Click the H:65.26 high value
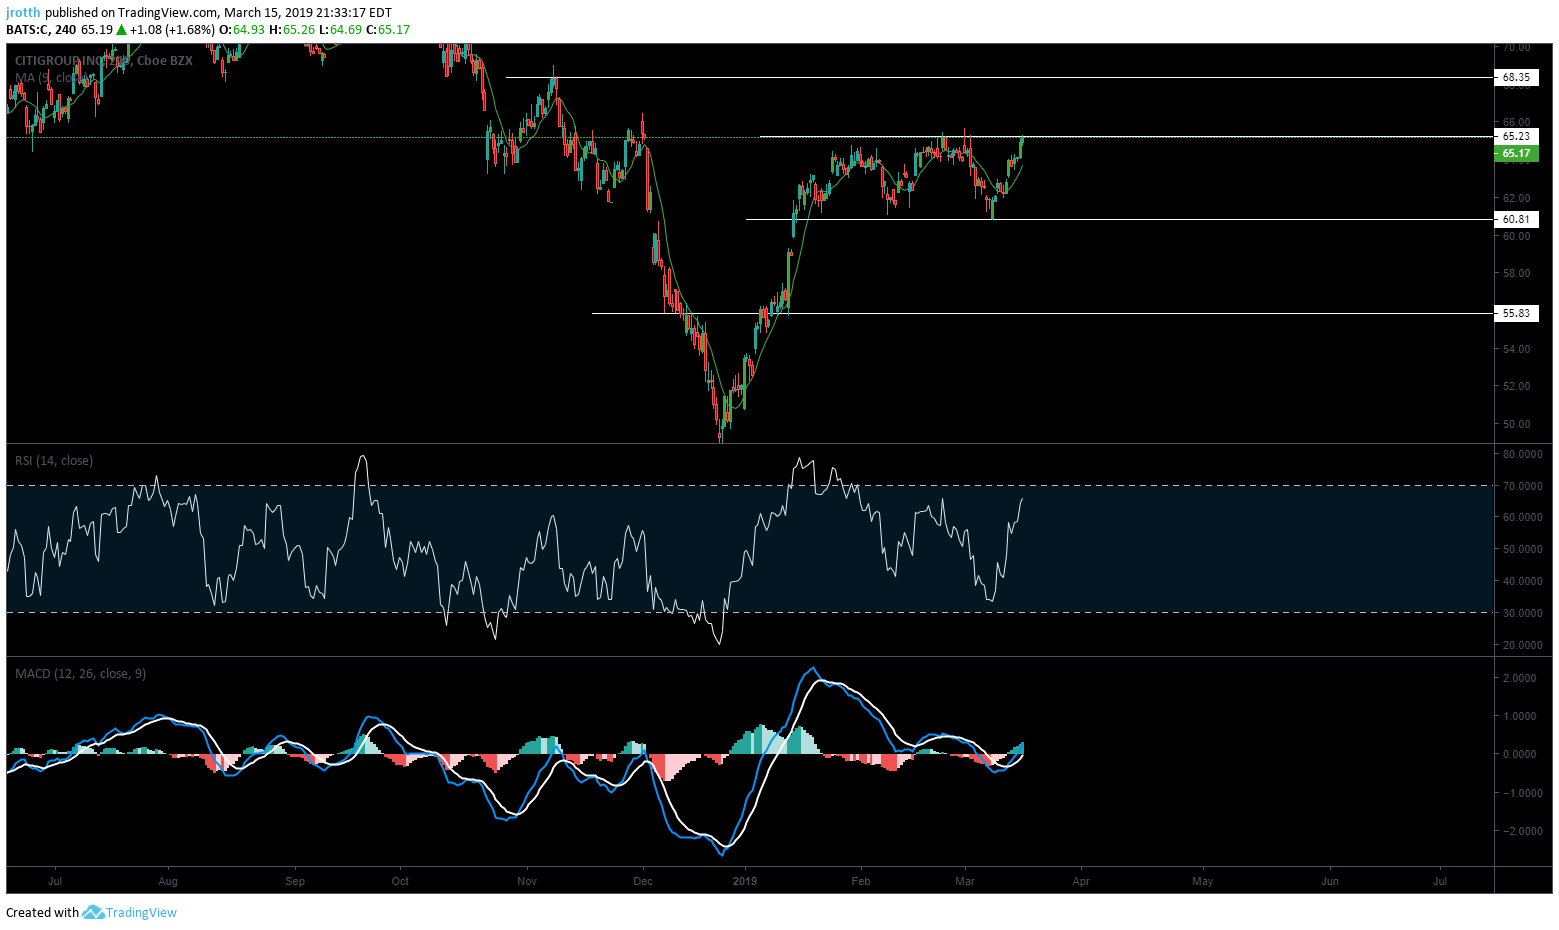 pos(292,29)
